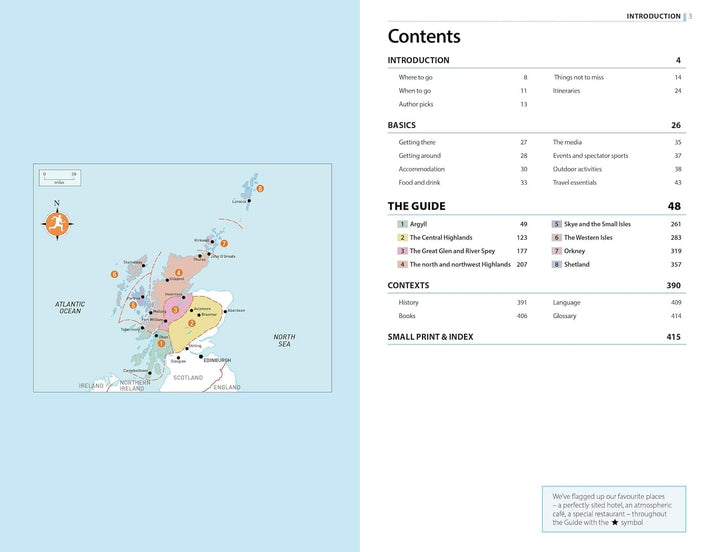
Task: Open the "Food and drink" contents entry
Action: [x=419, y=182]
